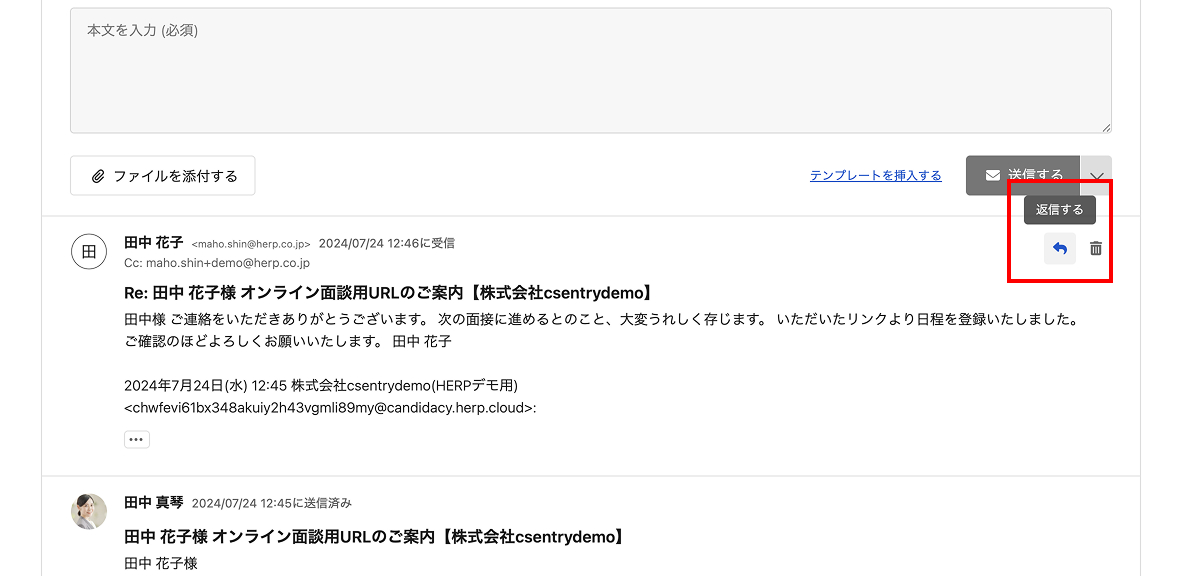Click the maho.shin@herp.co.jp sender address
Screen dimensions: 1178x576
pyautogui.click(x=251, y=244)
